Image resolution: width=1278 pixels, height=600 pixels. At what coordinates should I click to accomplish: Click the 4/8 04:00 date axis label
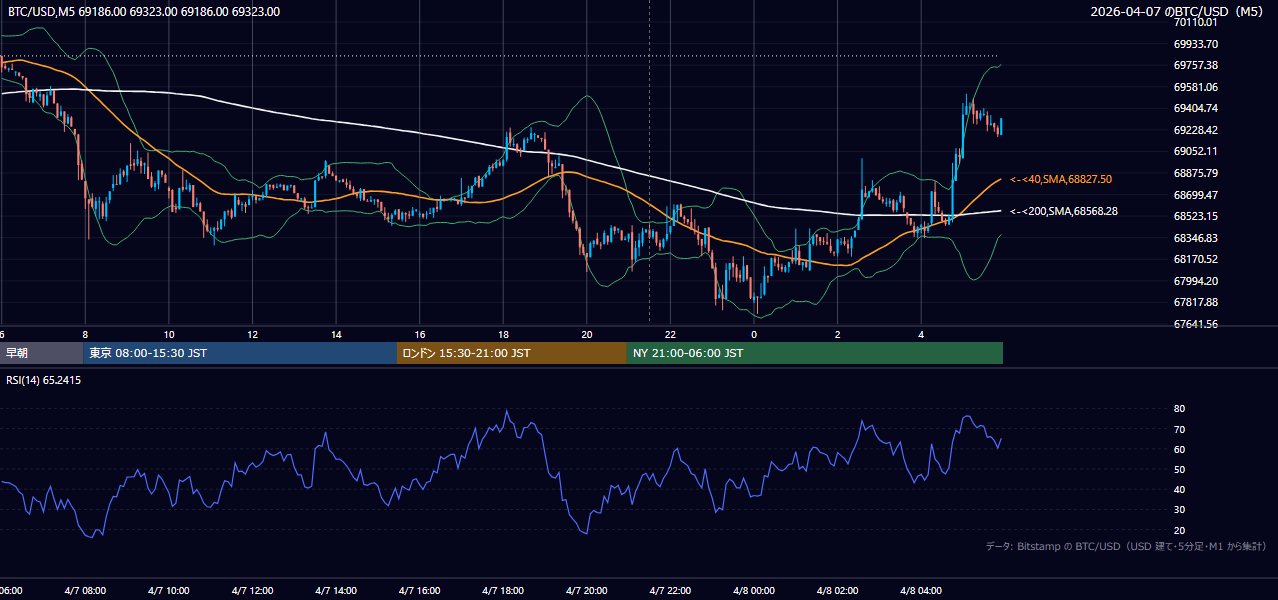(x=921, y=591)
